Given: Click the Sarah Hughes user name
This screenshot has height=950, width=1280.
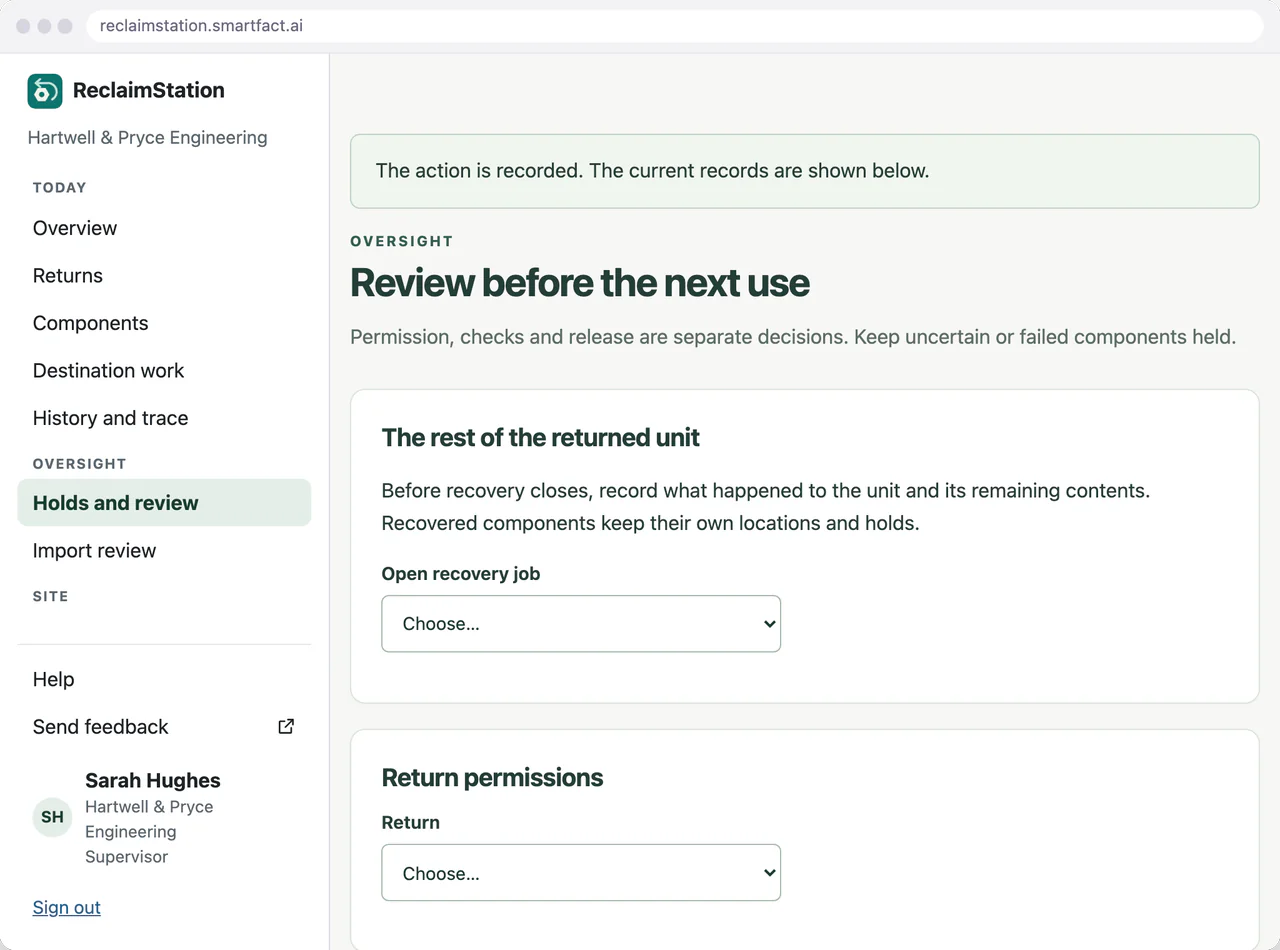Looking at the screenshot, I should pos(153,781).
